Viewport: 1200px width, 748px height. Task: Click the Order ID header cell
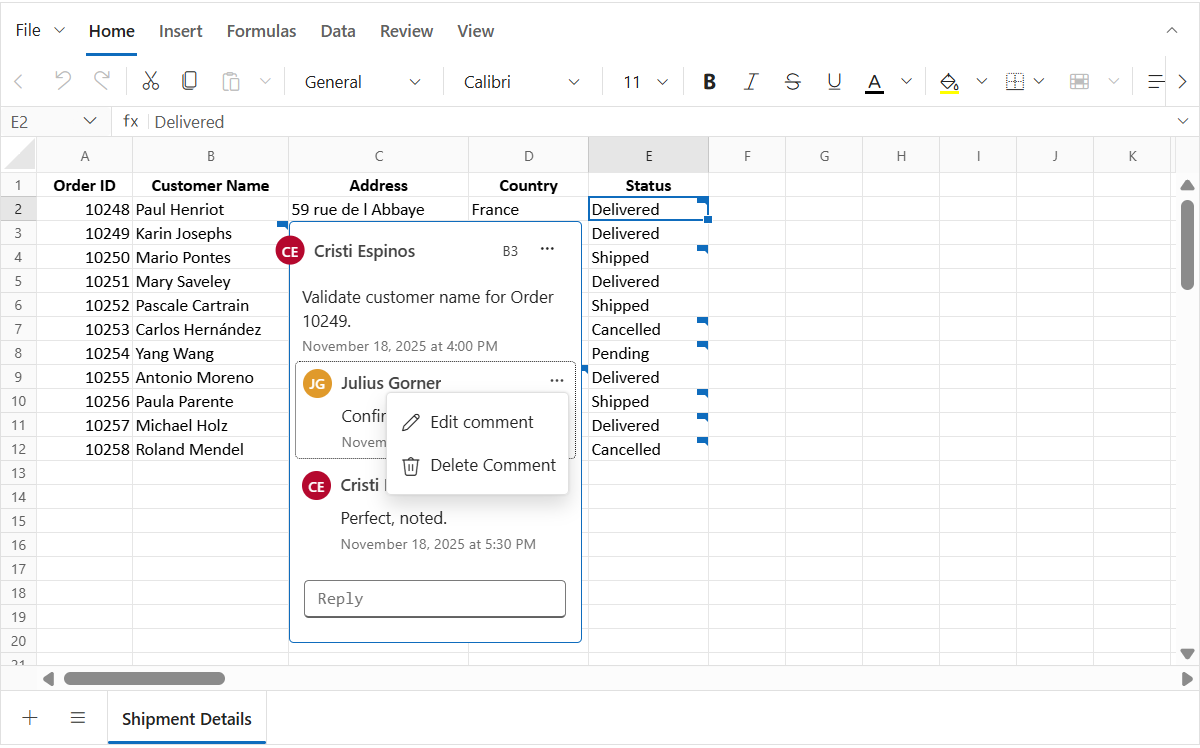pos(85,185)
